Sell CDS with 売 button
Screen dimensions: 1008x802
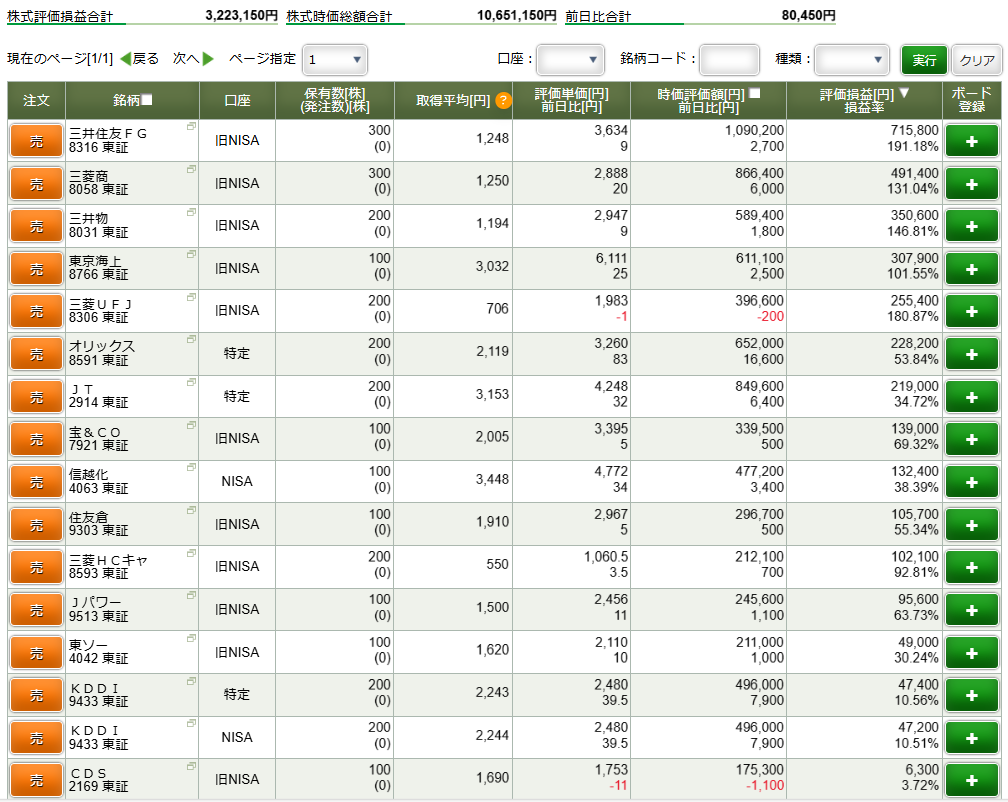(37, 781)
